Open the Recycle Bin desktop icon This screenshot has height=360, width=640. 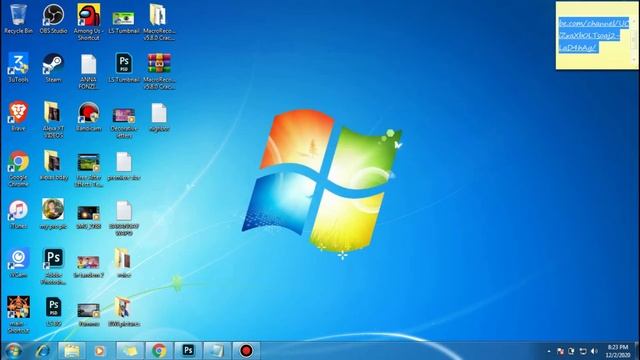18,19
